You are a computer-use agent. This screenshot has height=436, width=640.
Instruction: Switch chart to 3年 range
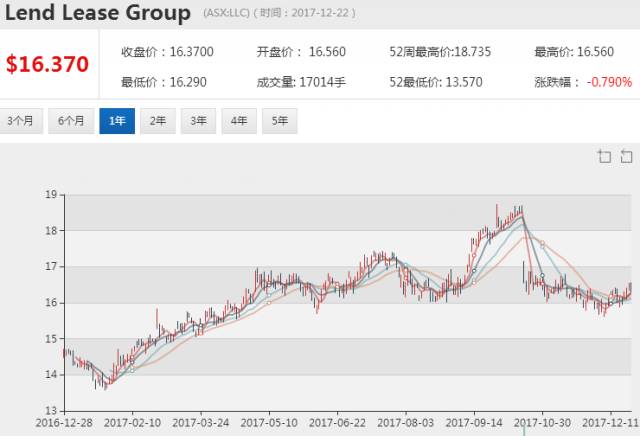(198, 121)
